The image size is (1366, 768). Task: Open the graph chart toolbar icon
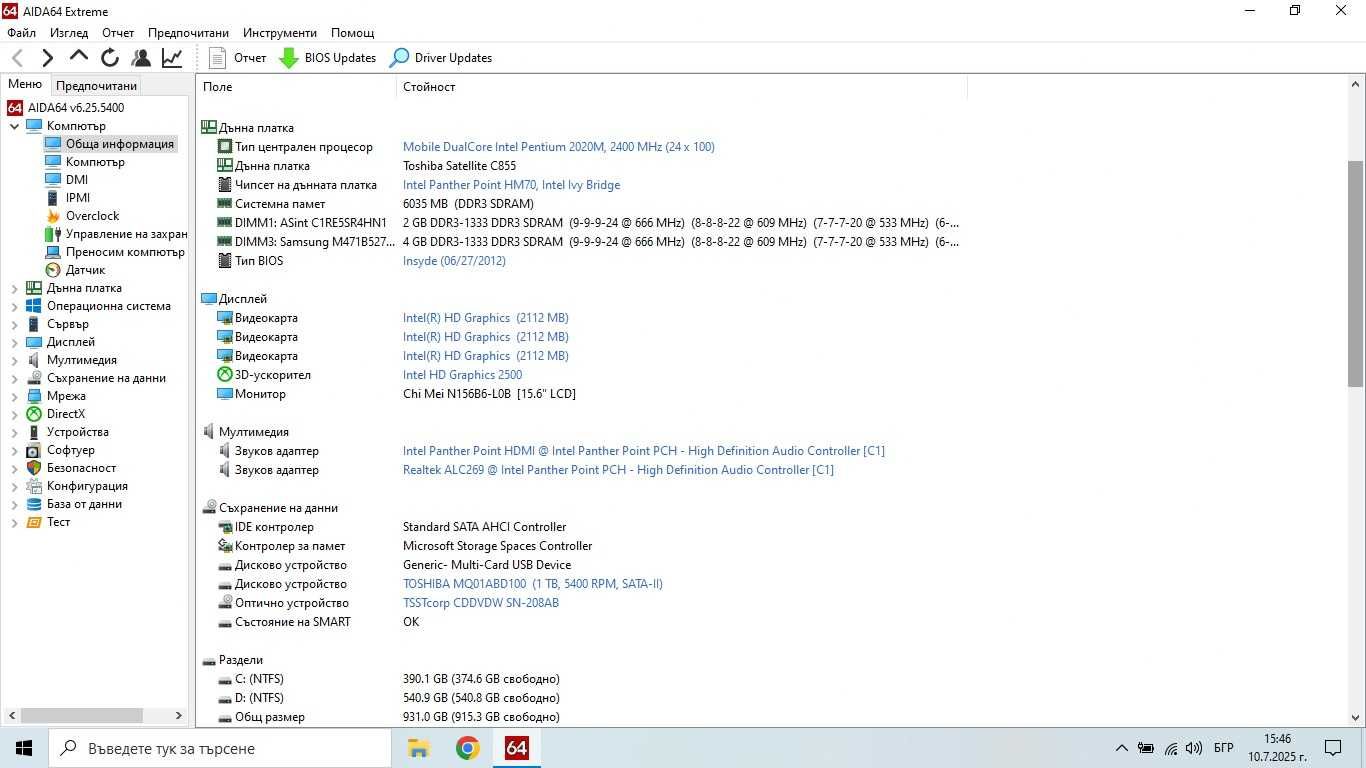(x=172, y=58)
